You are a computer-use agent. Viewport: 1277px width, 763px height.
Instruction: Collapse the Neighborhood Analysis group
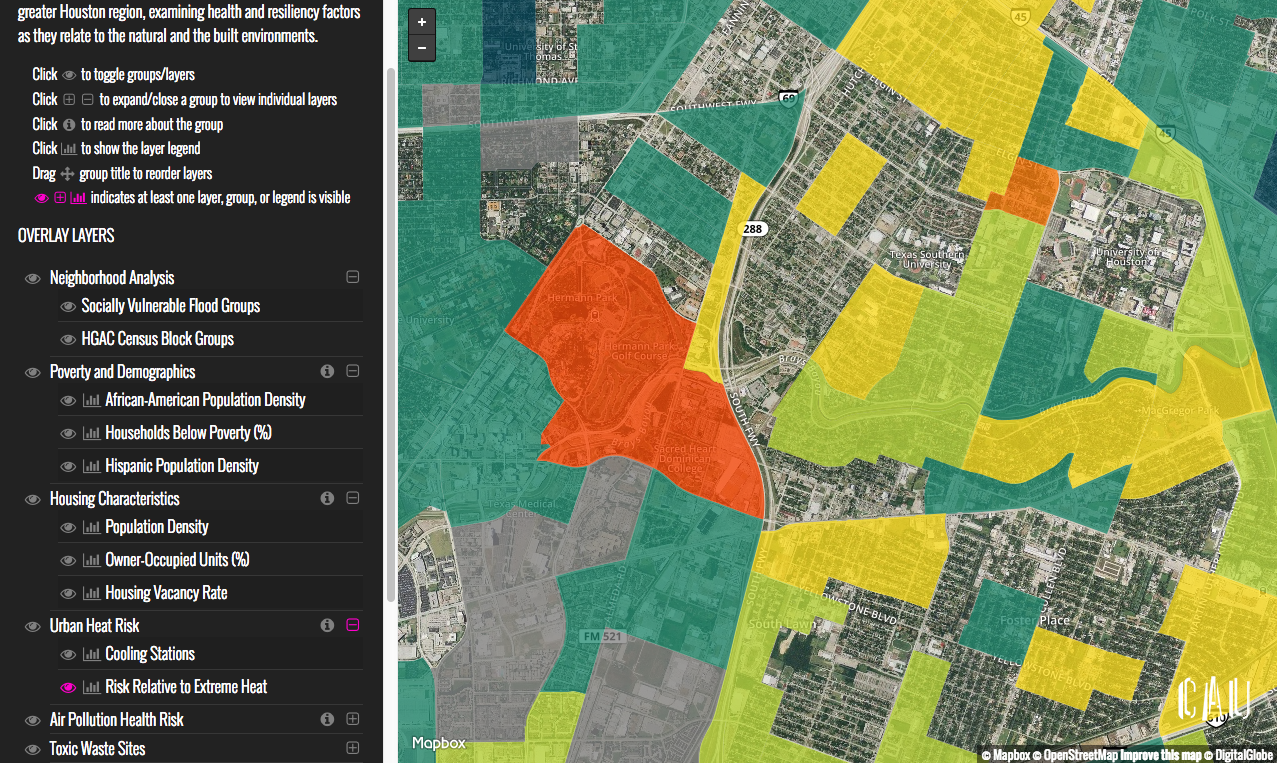coord(352,277)
